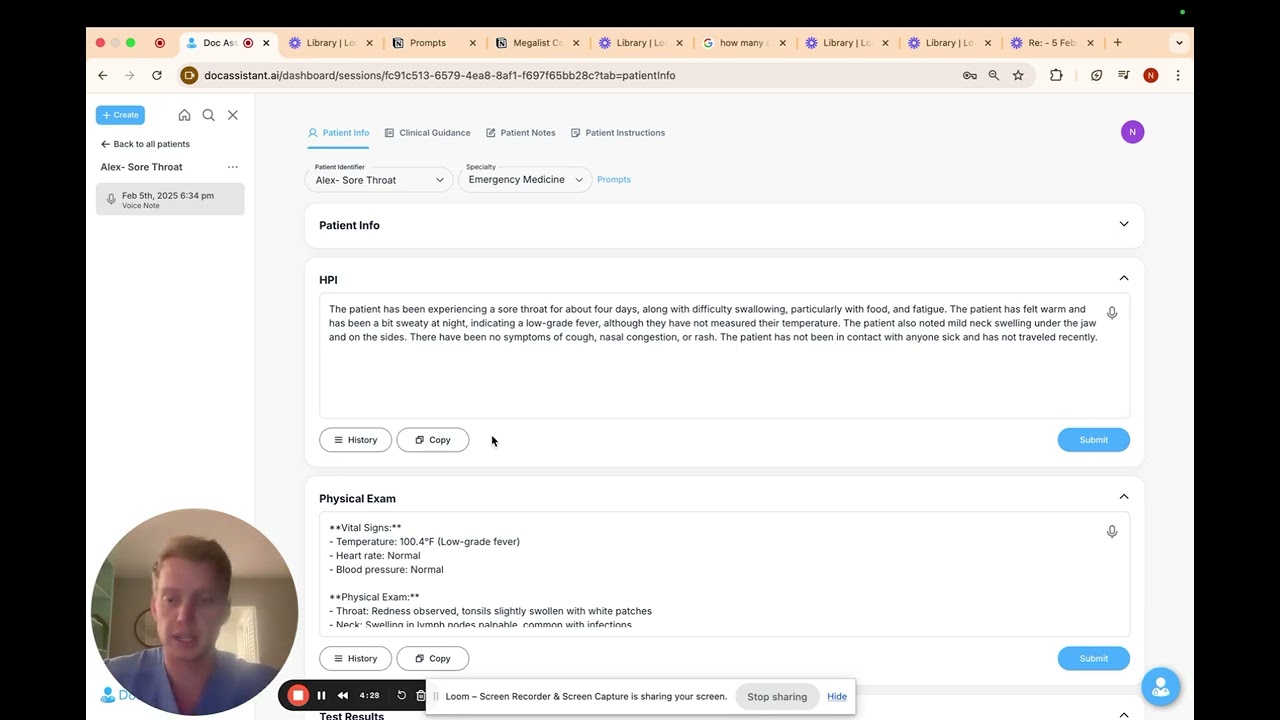Switch to the Patient Notes tab
Screen dimensions: 1280x720
(x=520, y=132)
